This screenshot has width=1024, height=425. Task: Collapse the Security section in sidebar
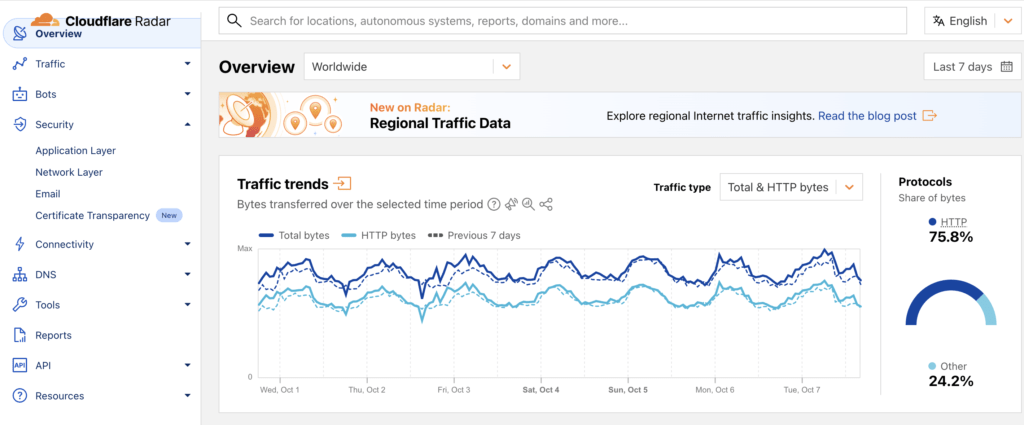187,125
